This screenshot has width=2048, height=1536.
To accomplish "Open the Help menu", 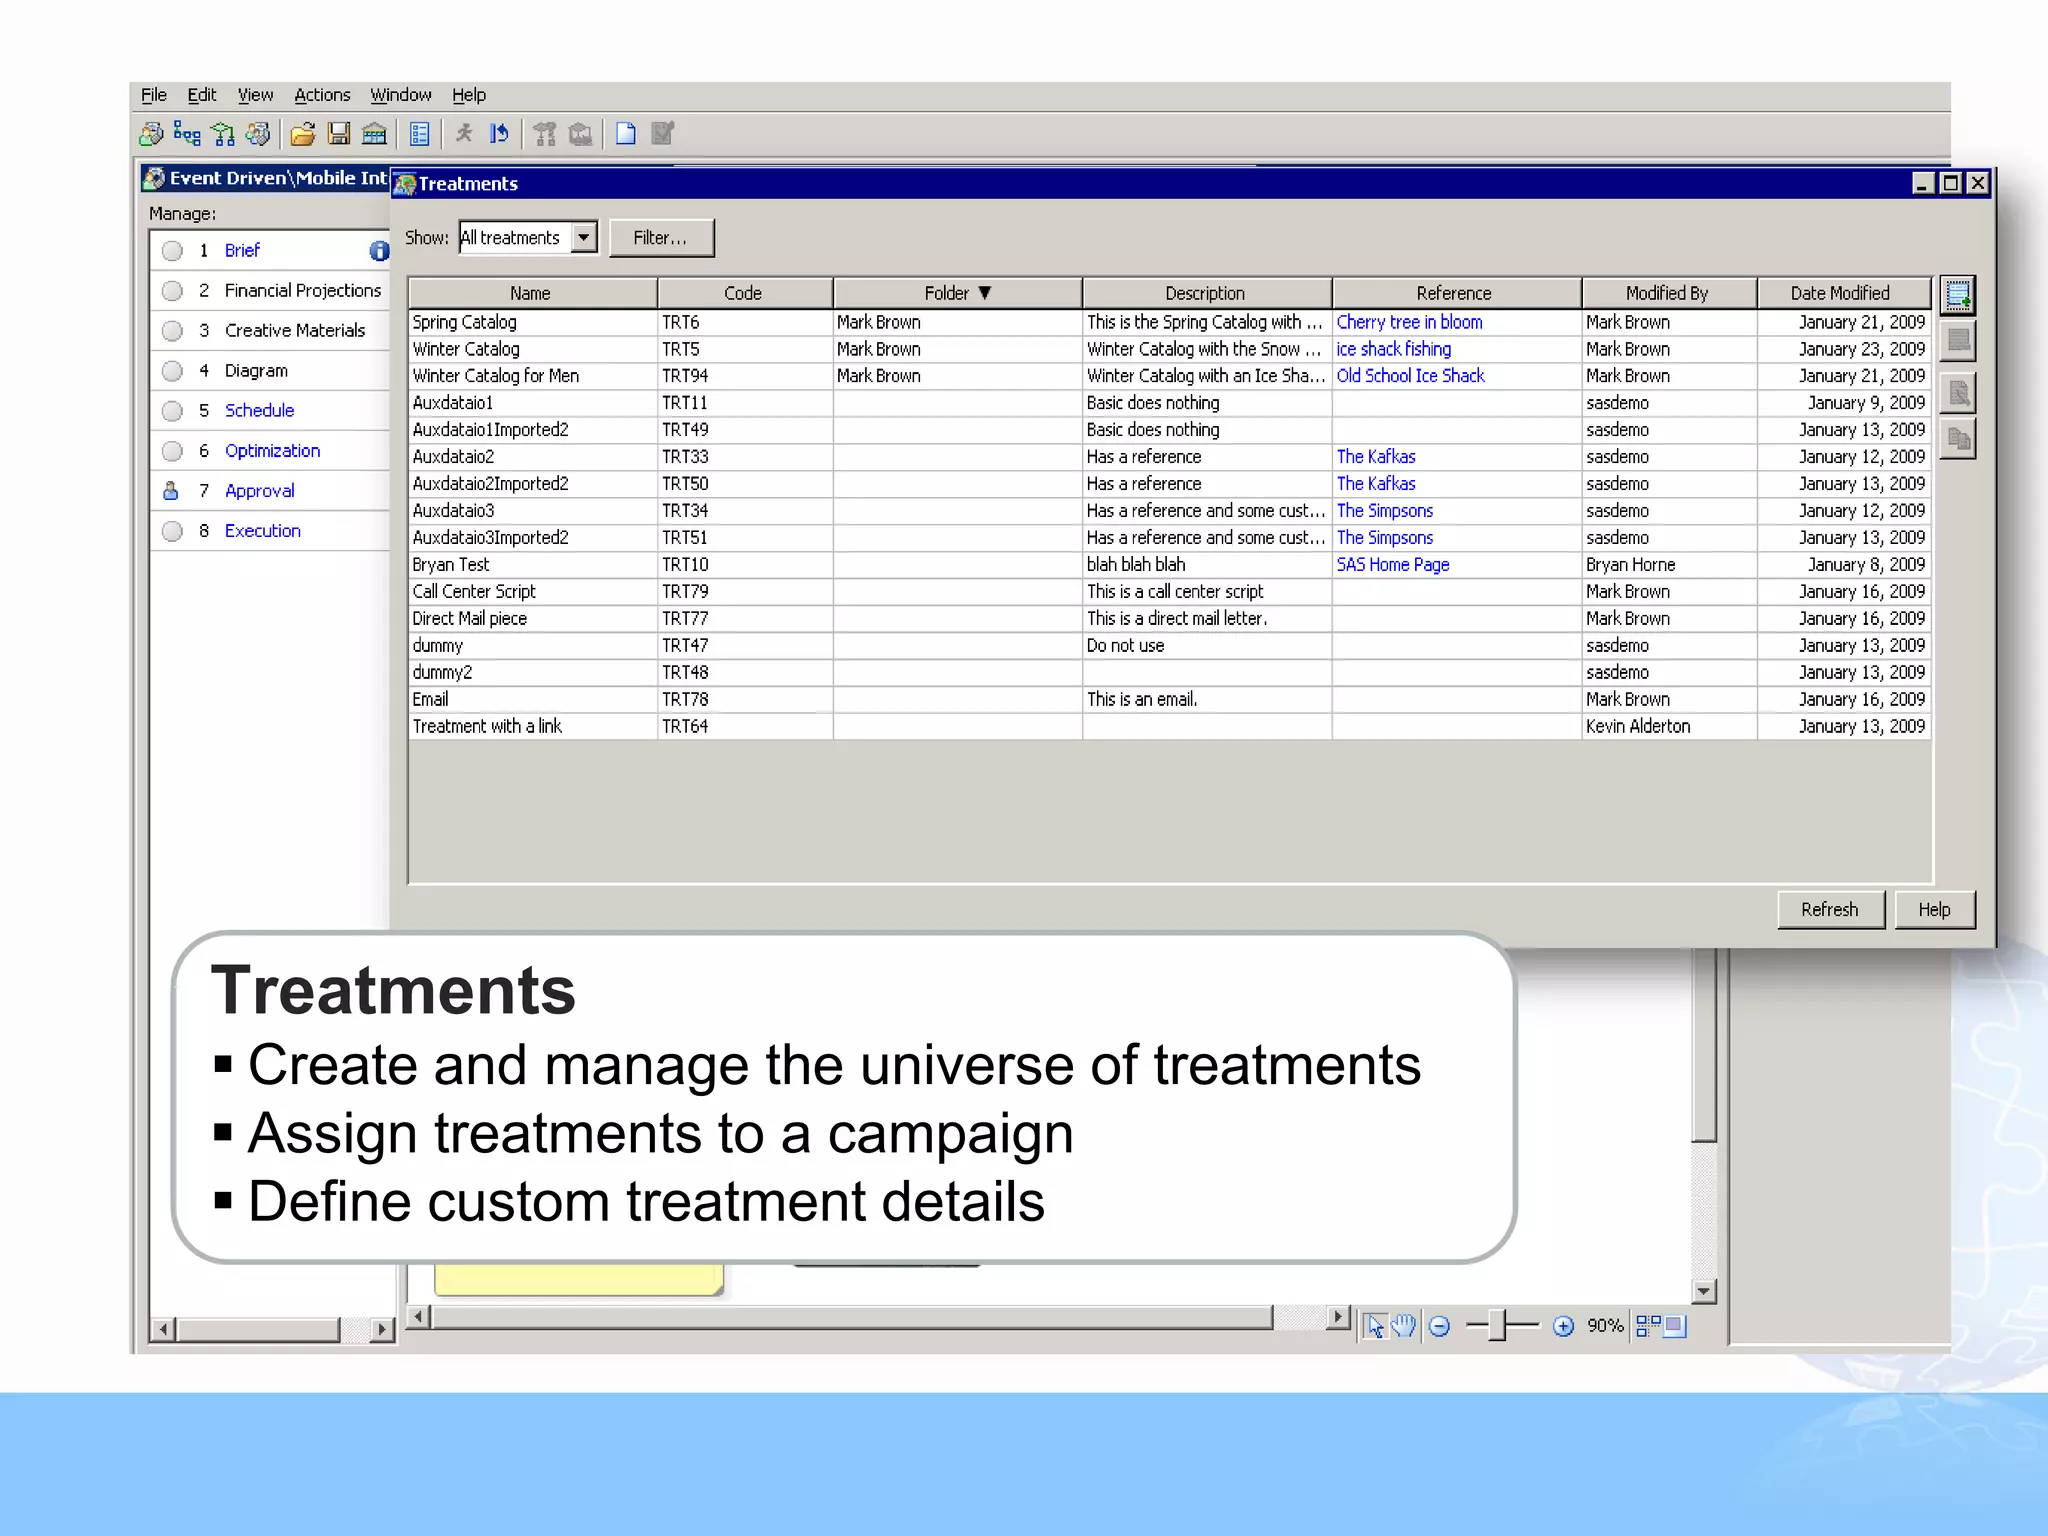I will point(469,95).
